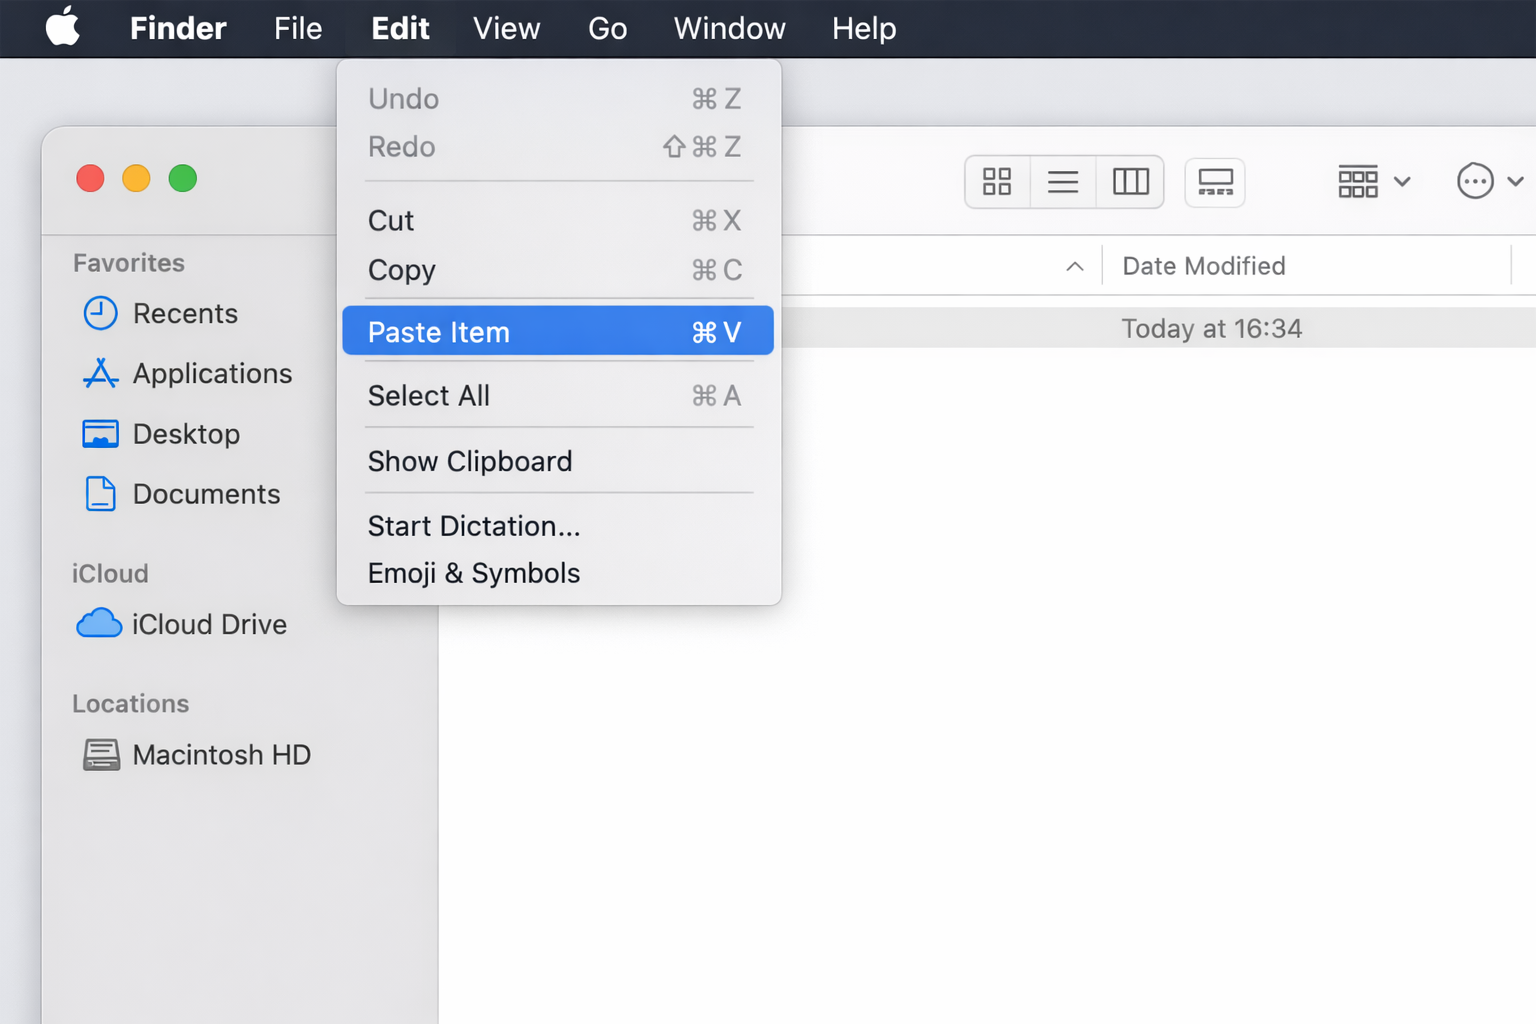Click the Recents clock icon
The image size is (1536, 1024).
click(x=100, y=313)
